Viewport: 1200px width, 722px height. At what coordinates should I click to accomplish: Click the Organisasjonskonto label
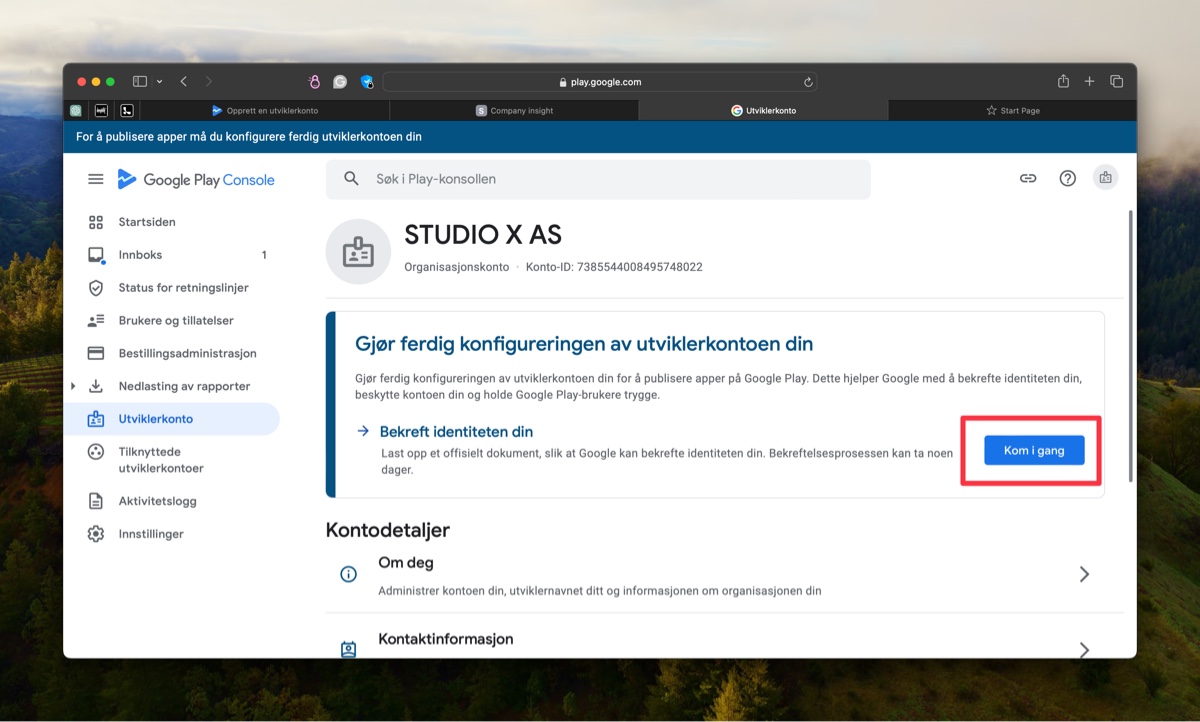(x=456, y=267)
